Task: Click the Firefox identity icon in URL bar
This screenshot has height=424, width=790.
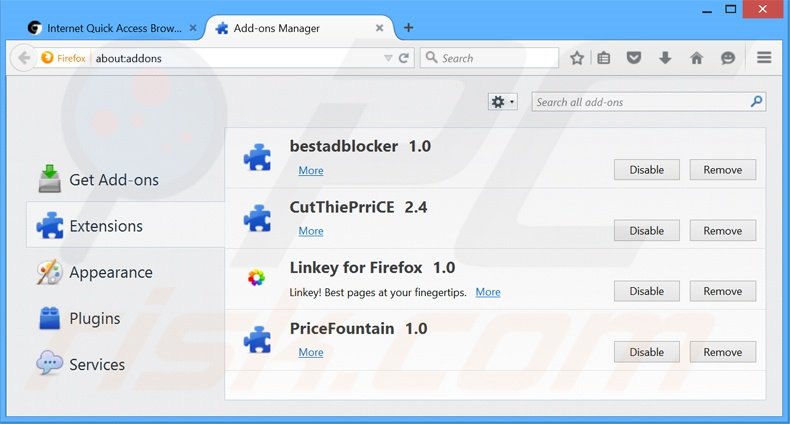Action: (x=63, y=58)
